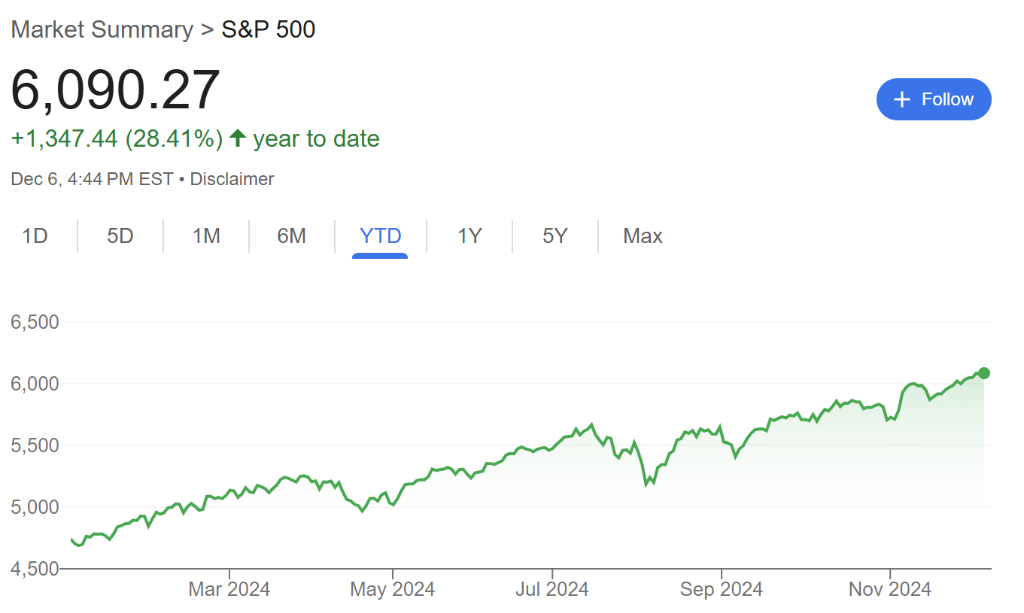Viewport: 1024px width, 613px height.
Task: Click the active YTD tab
Action: 380,236
